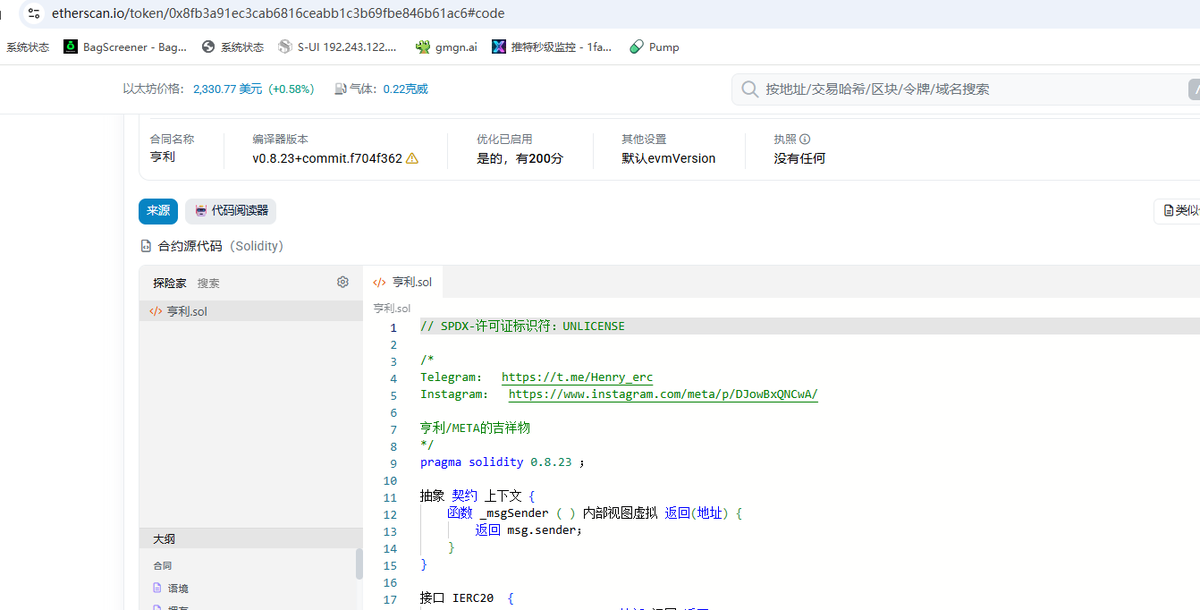Screen dimensions: 1200x610
Task: Click the outline panel scrollbar thumb
Action: pos(359,564)
